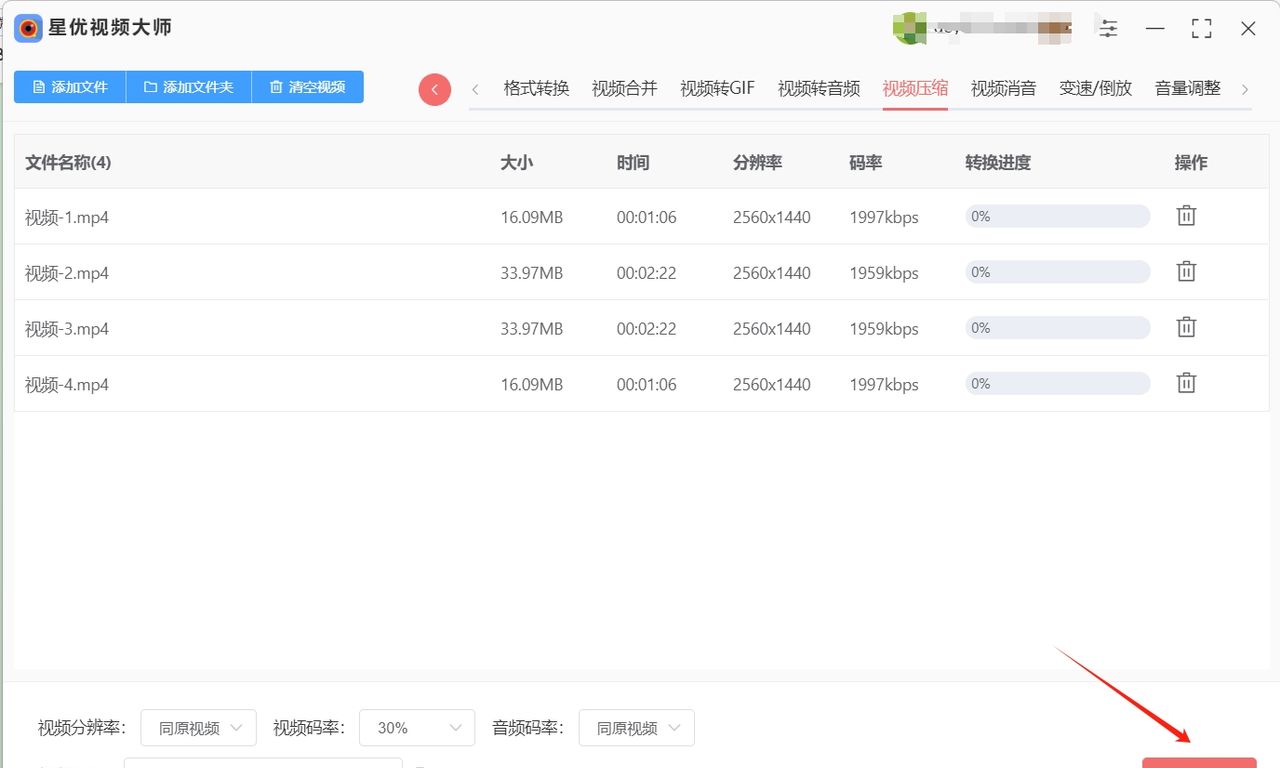The width and height of the screenshot is (1280, 768).
Task: Switch to the 格式转换 tab
Action: (x=536, y=88)
